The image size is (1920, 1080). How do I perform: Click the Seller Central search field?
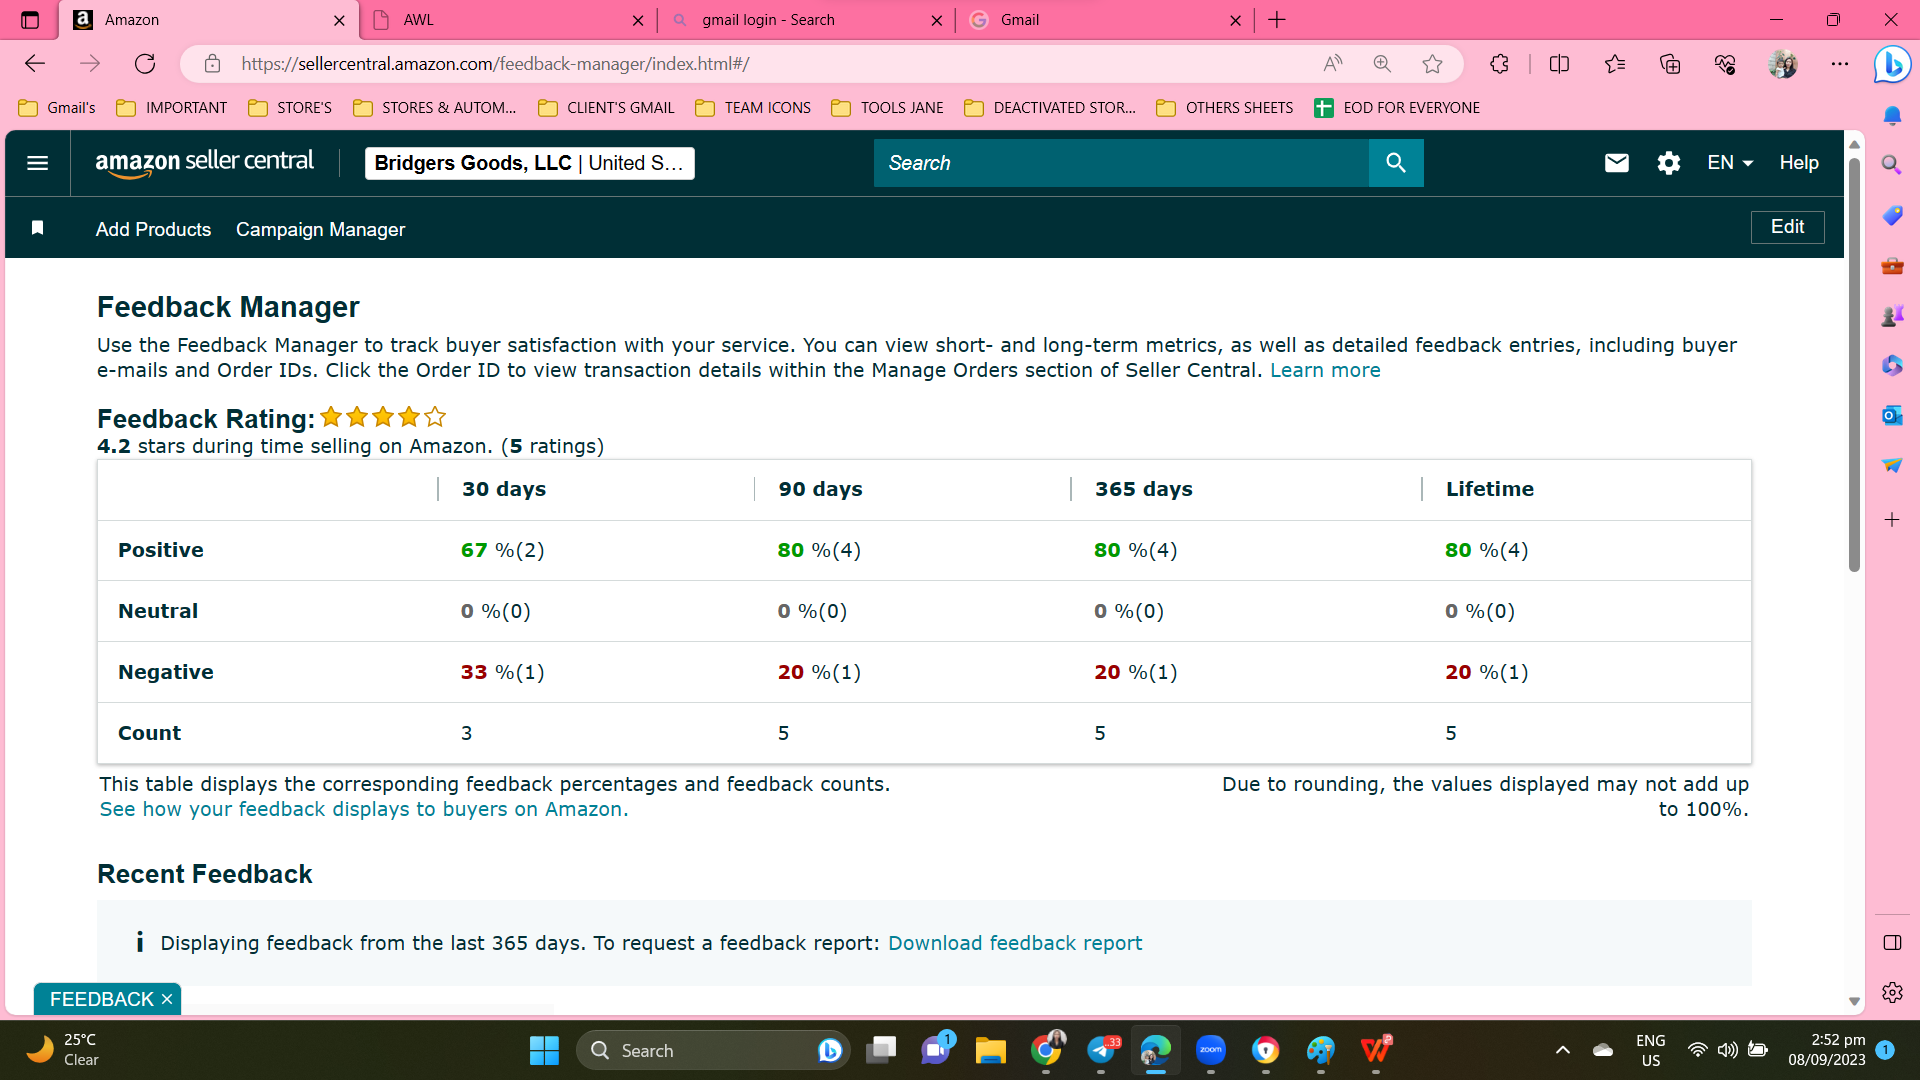tap(1121, 163)
